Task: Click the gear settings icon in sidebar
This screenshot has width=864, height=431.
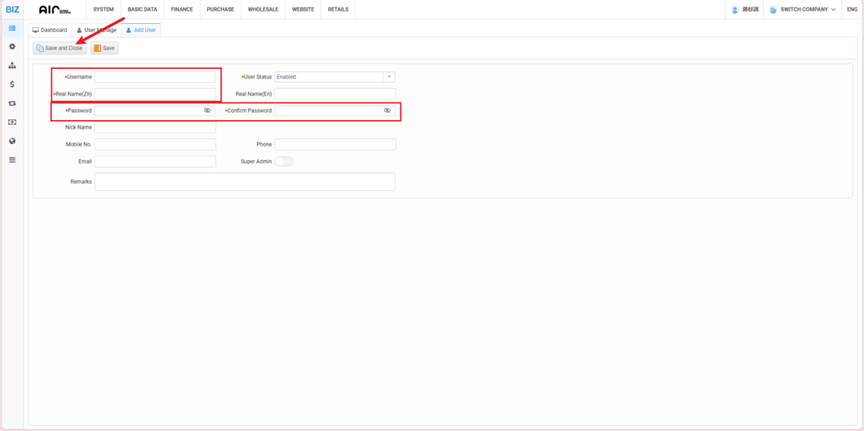Action: click(12, 47)
